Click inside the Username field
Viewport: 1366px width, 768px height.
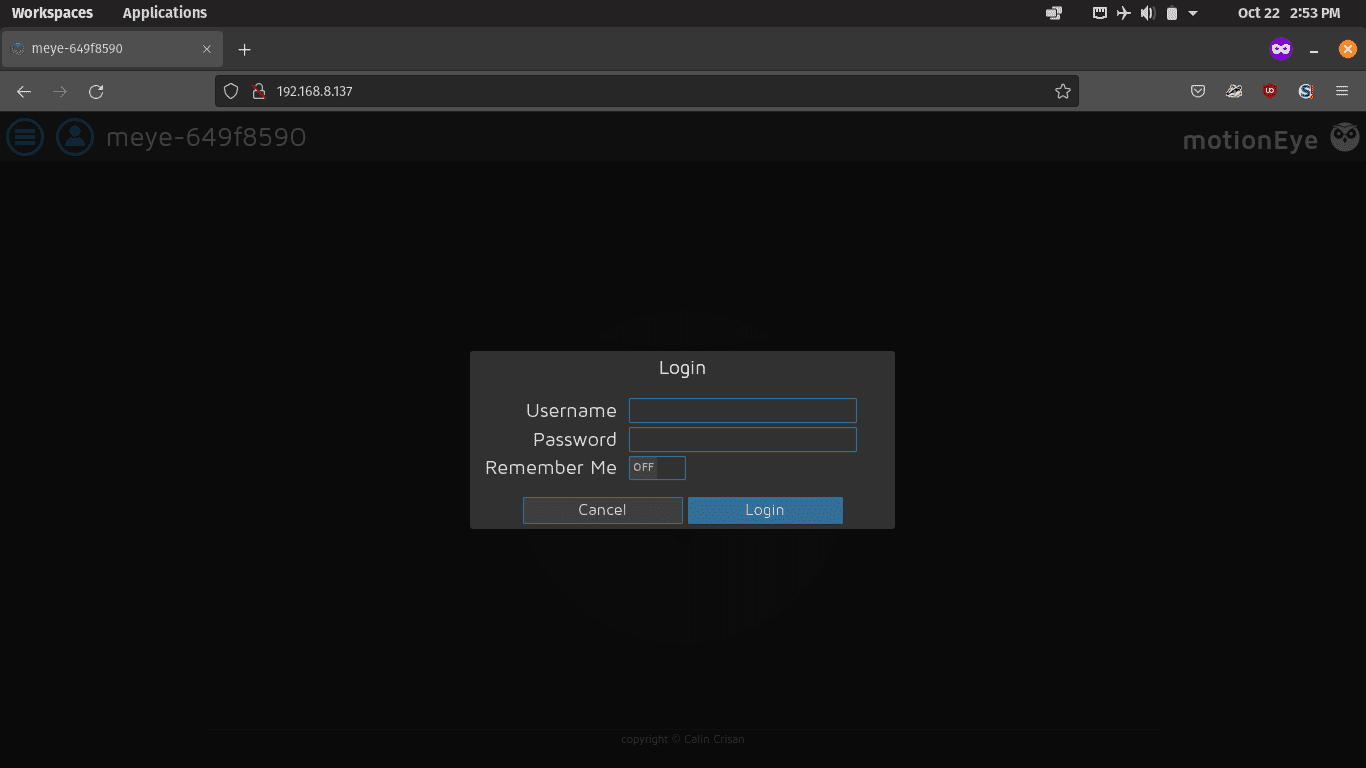coord(742,410)
